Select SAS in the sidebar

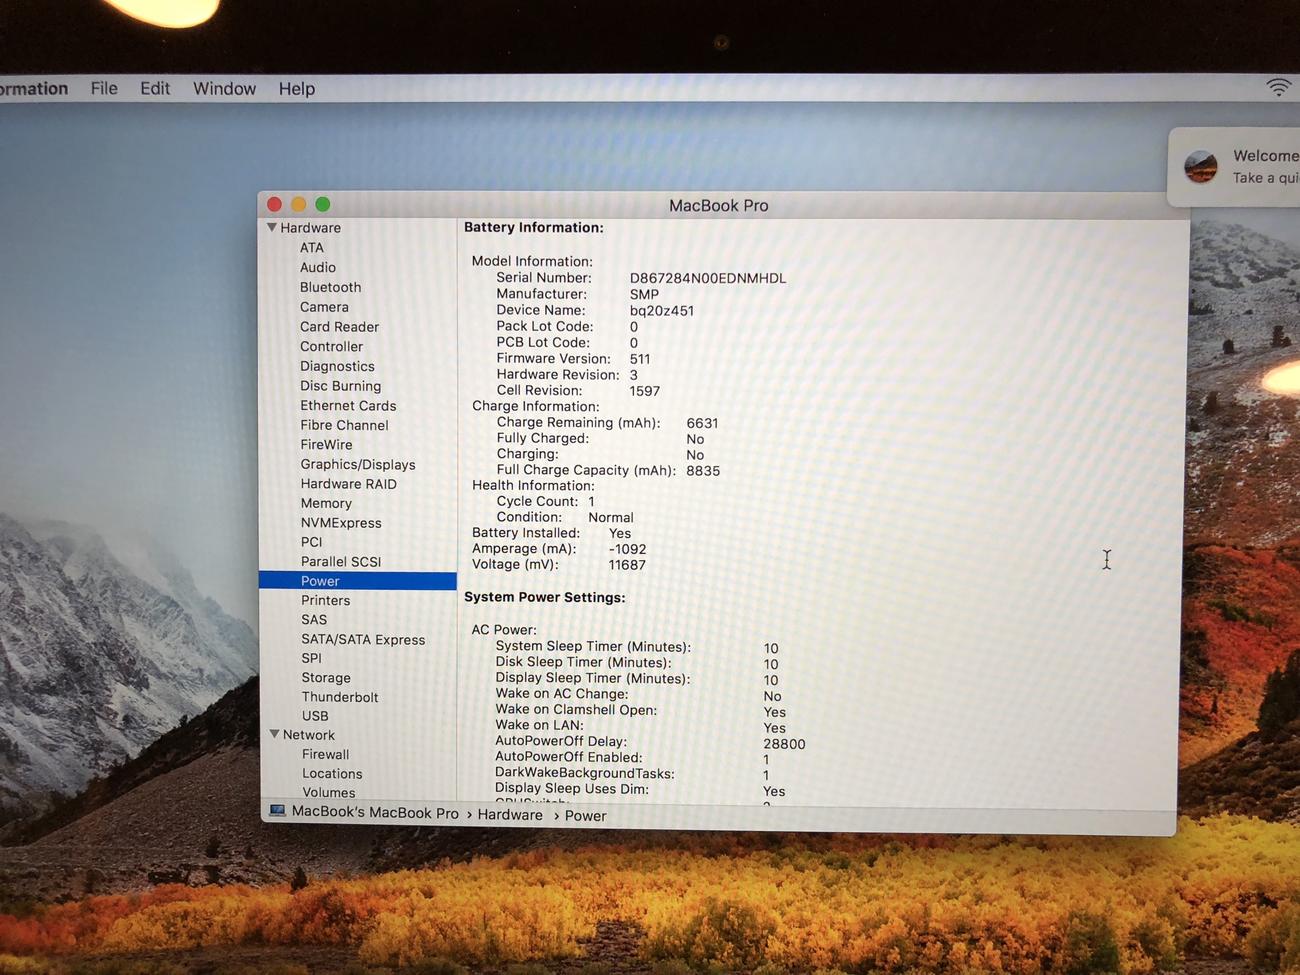(314, 620)
